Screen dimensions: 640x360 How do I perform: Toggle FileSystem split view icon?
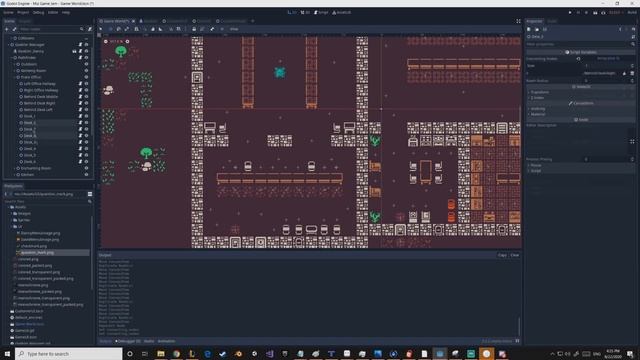(x=90, y=194)
